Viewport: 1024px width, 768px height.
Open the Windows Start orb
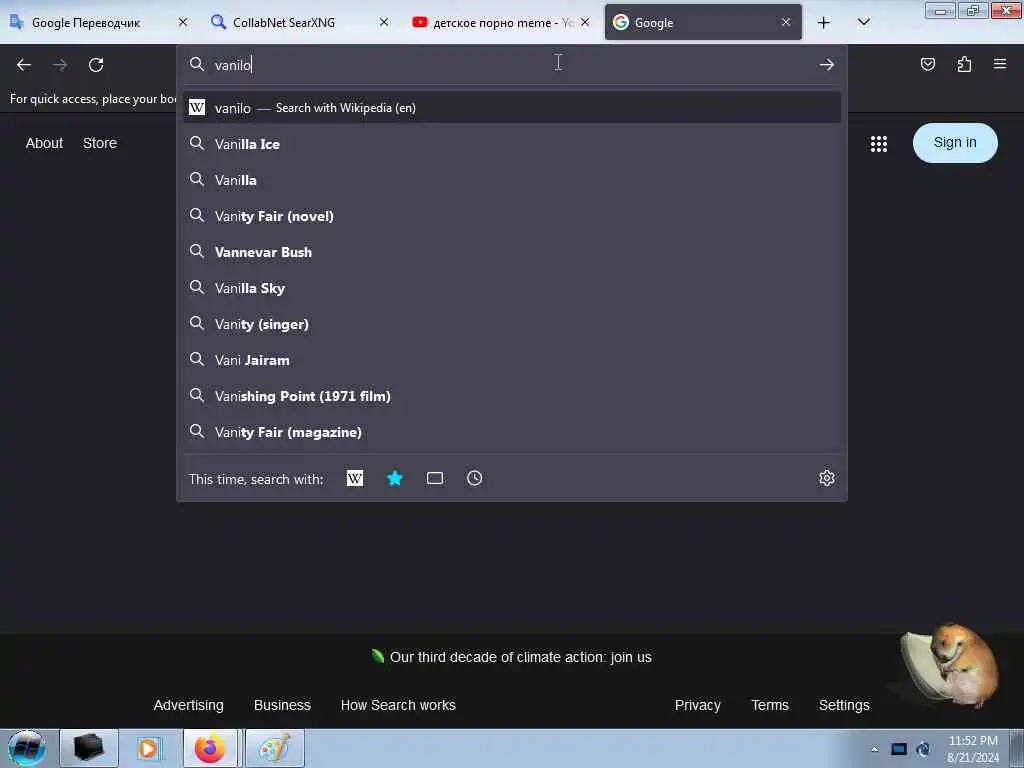click(27, 748)
